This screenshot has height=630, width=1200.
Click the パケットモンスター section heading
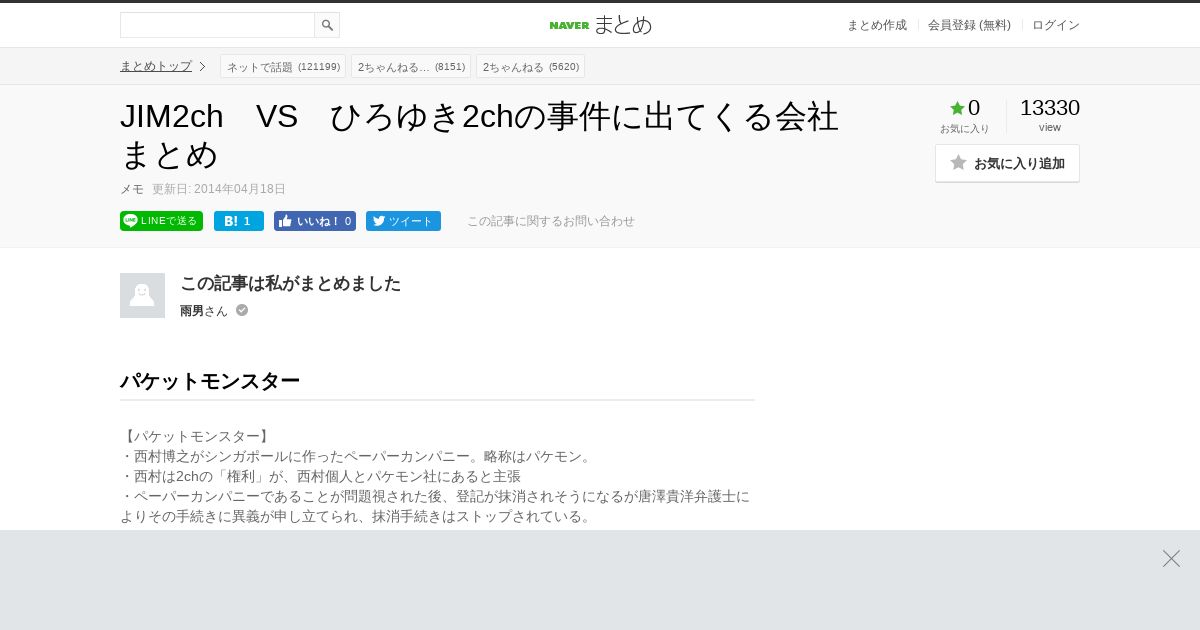[x=210, y=381]
